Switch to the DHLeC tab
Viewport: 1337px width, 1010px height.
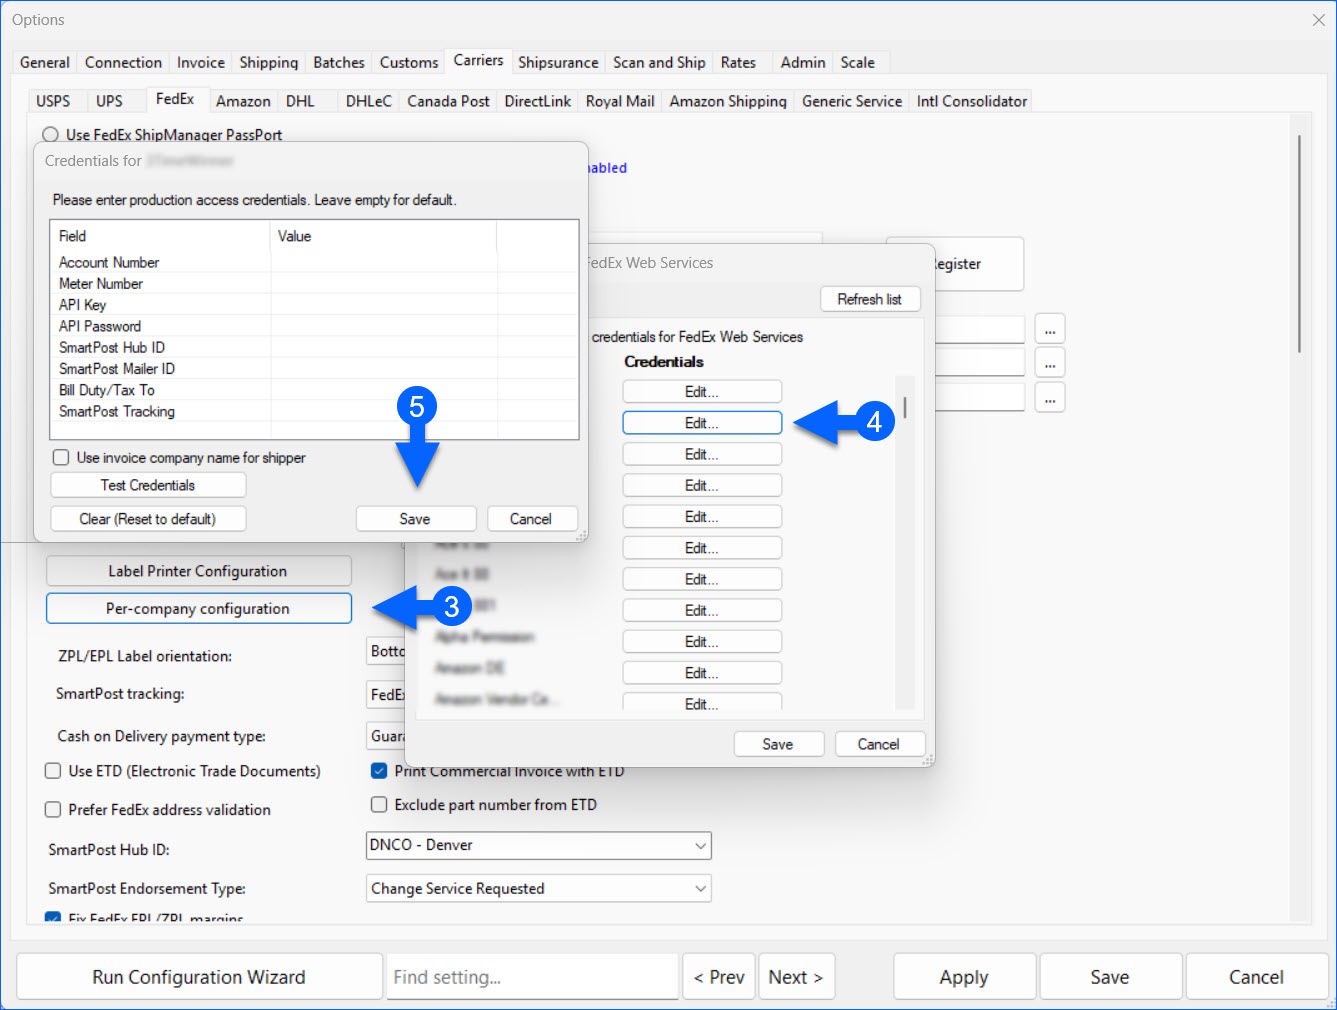tap(369, 101)
